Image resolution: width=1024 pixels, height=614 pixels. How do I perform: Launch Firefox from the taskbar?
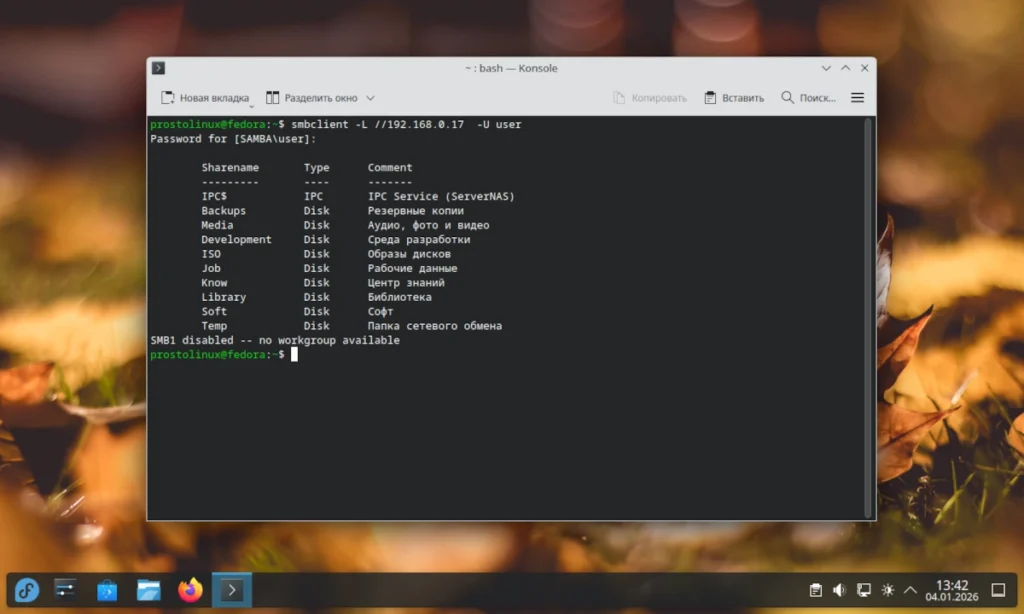pyautogui.click(x=190, y=590)
